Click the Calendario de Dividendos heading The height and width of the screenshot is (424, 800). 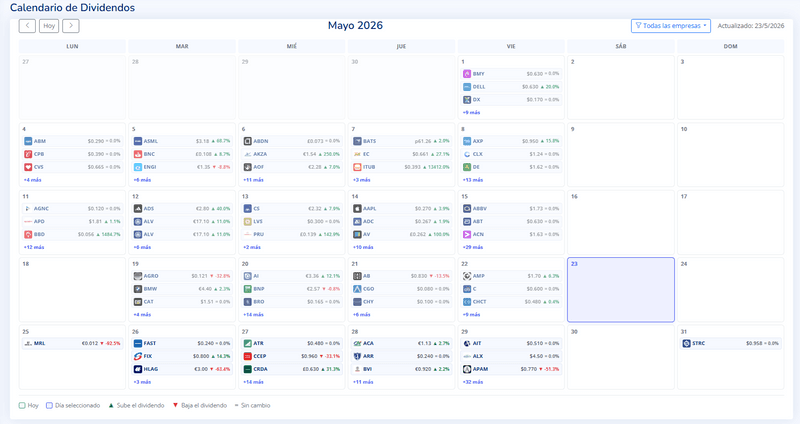pyautogui.click(x=72, y=8)
